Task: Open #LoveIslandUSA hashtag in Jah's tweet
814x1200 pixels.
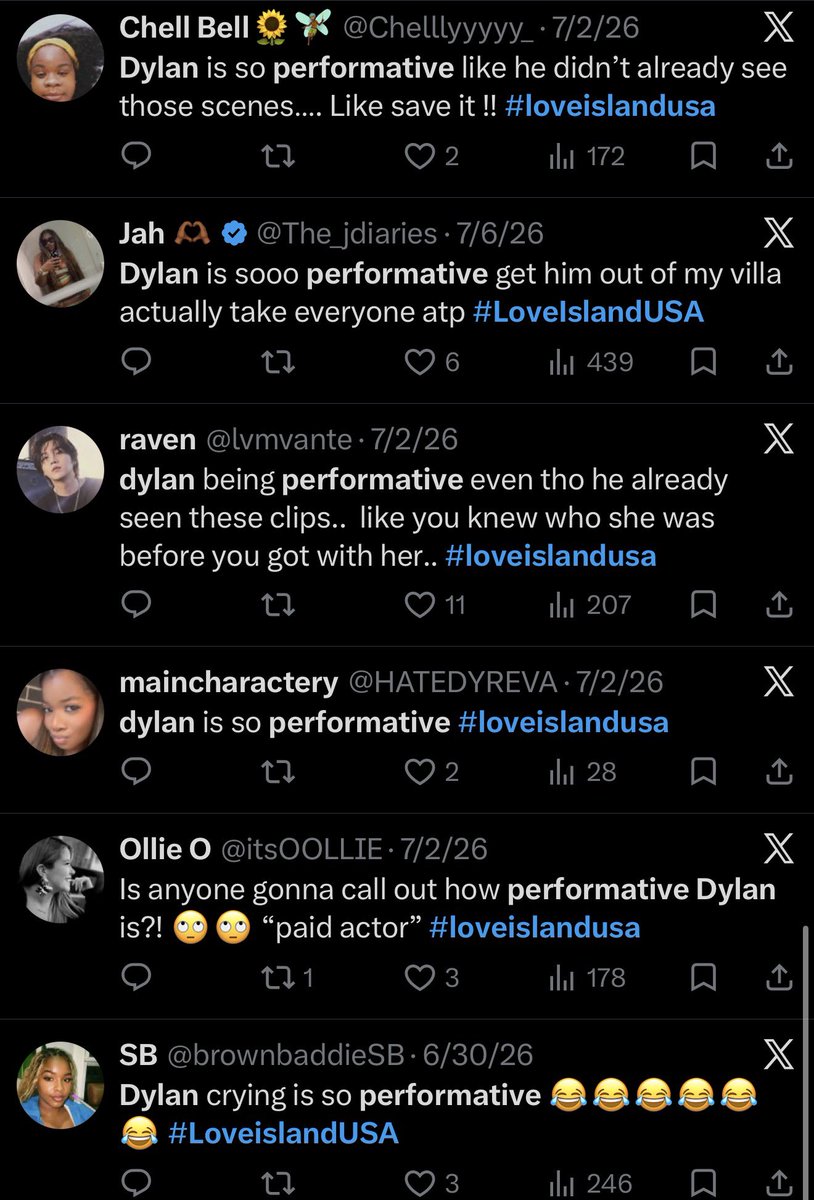Action: [588, 312]
